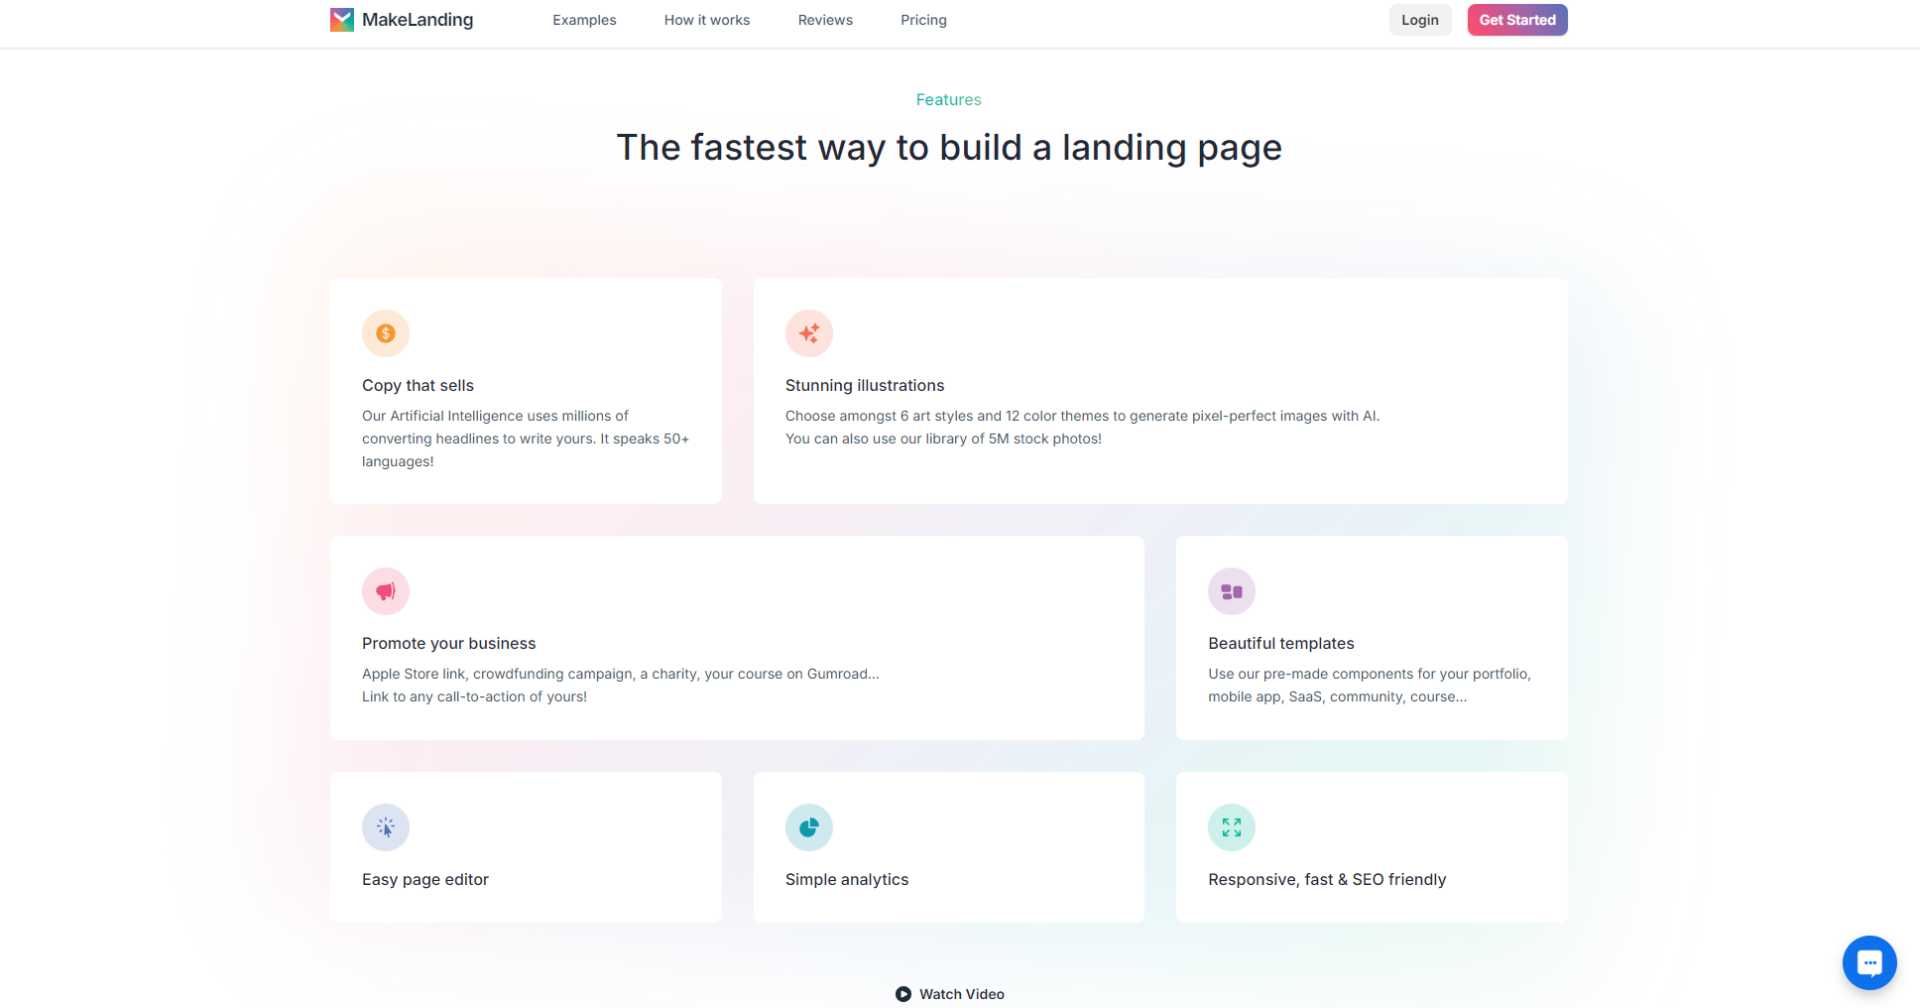Click the purple templates layout icon
Screen dimensions: 1920x1008
[1231, 591]
